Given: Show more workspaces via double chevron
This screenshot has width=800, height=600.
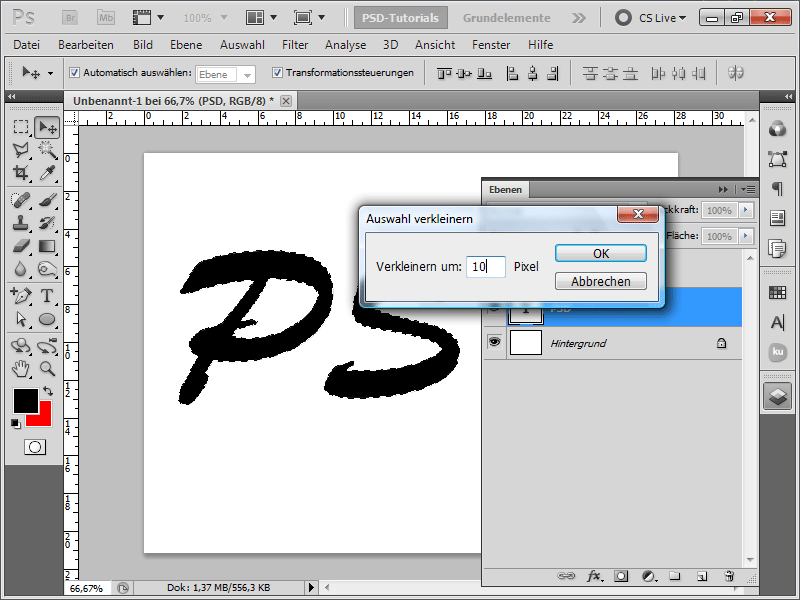Looking at the screenshot, I should click(579, 18).
